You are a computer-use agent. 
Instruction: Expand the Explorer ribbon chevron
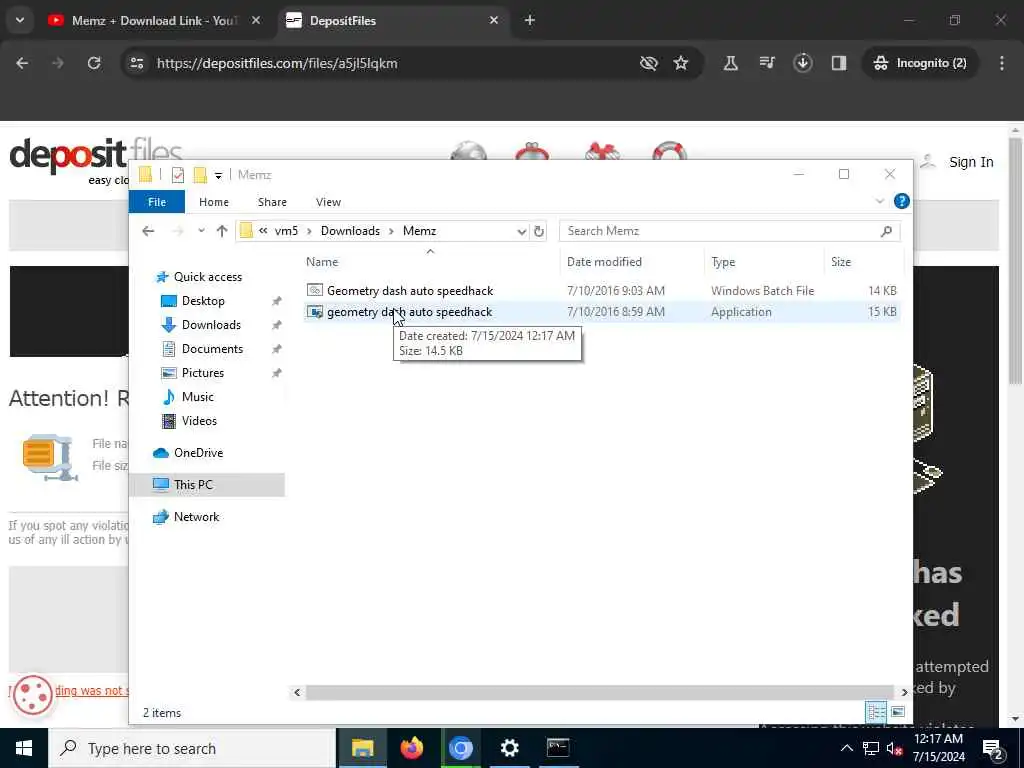879,201
